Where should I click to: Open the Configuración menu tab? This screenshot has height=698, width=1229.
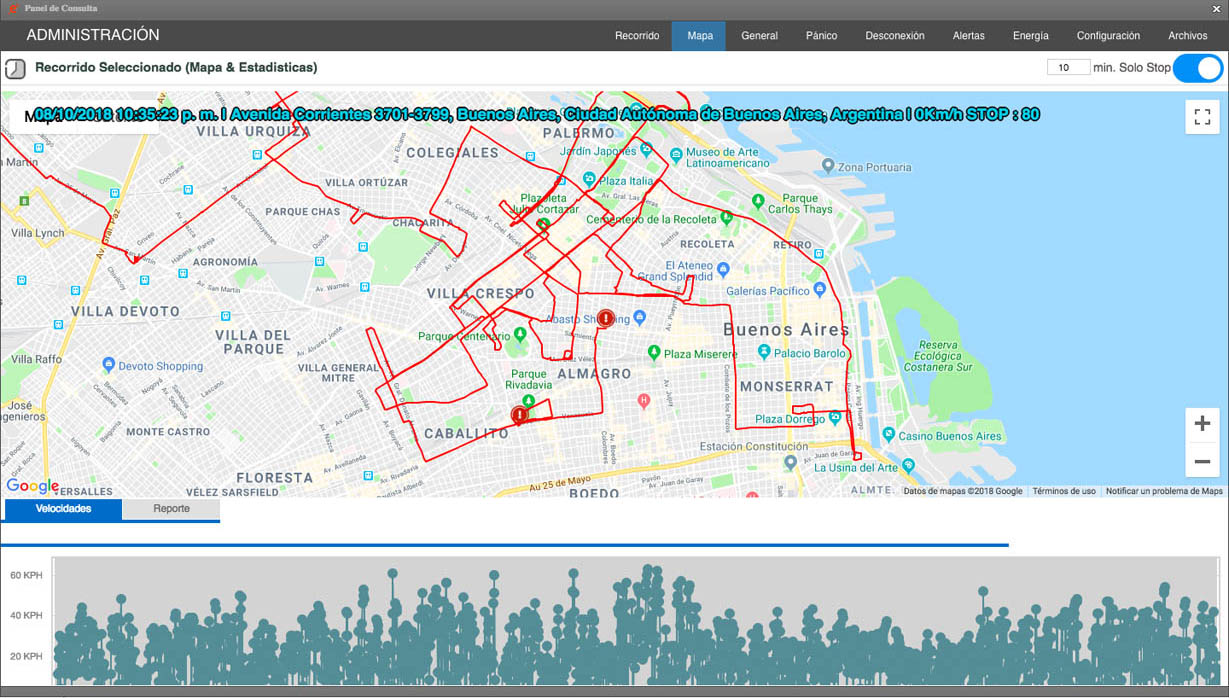[x=1108, y=36]
